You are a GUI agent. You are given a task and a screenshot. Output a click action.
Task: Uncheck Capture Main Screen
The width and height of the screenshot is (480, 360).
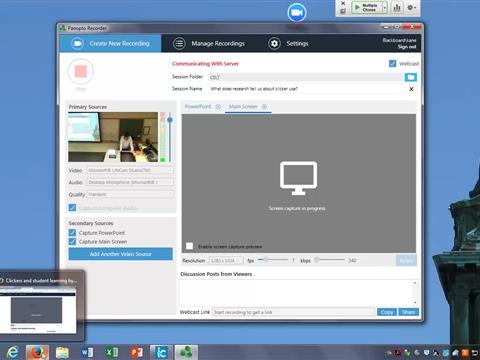tap(72, 241)
